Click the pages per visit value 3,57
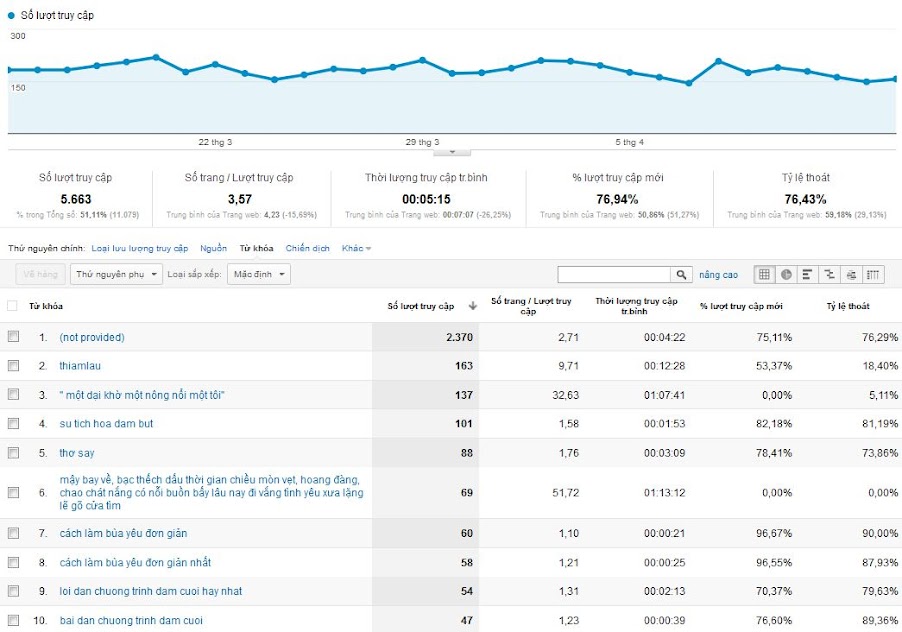Viewport: 902px width, 632px height. pos(240,200)
